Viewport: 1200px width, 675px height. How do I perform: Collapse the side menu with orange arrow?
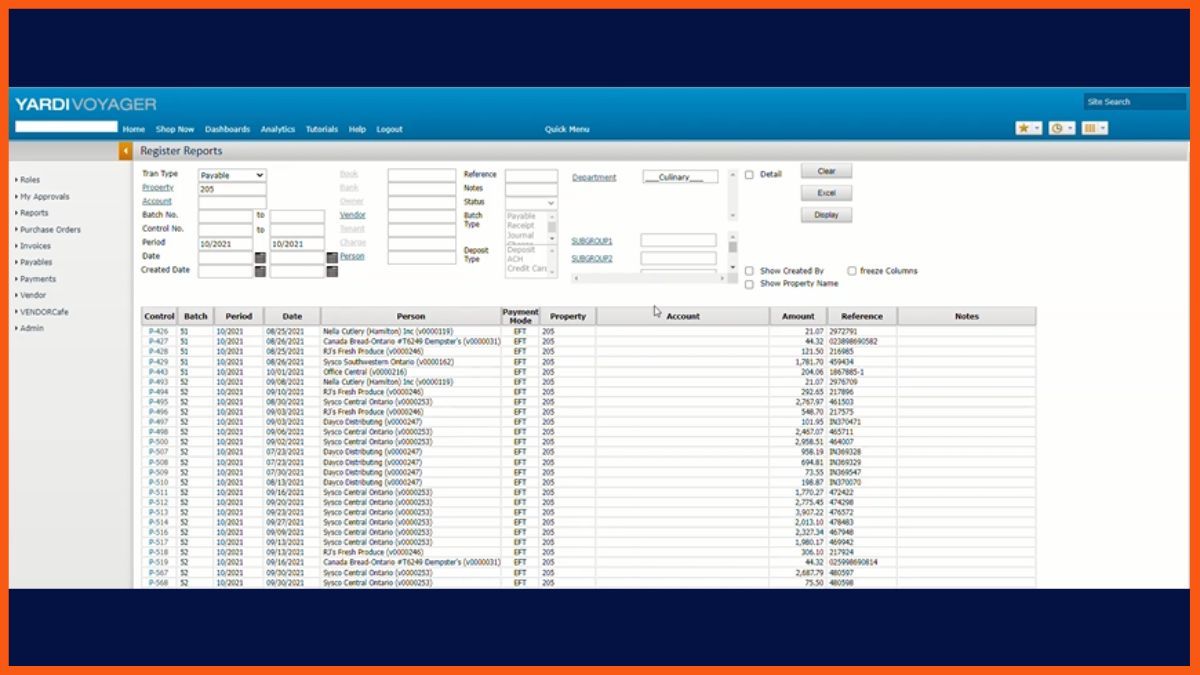tap(125, 151)
